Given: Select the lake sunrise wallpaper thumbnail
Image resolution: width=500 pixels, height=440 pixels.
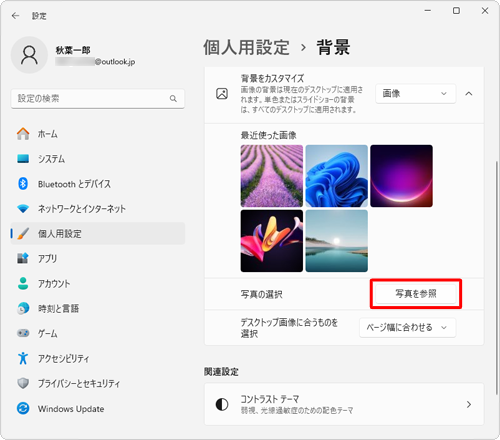Looking at the screenshot, I should point(337,241).
